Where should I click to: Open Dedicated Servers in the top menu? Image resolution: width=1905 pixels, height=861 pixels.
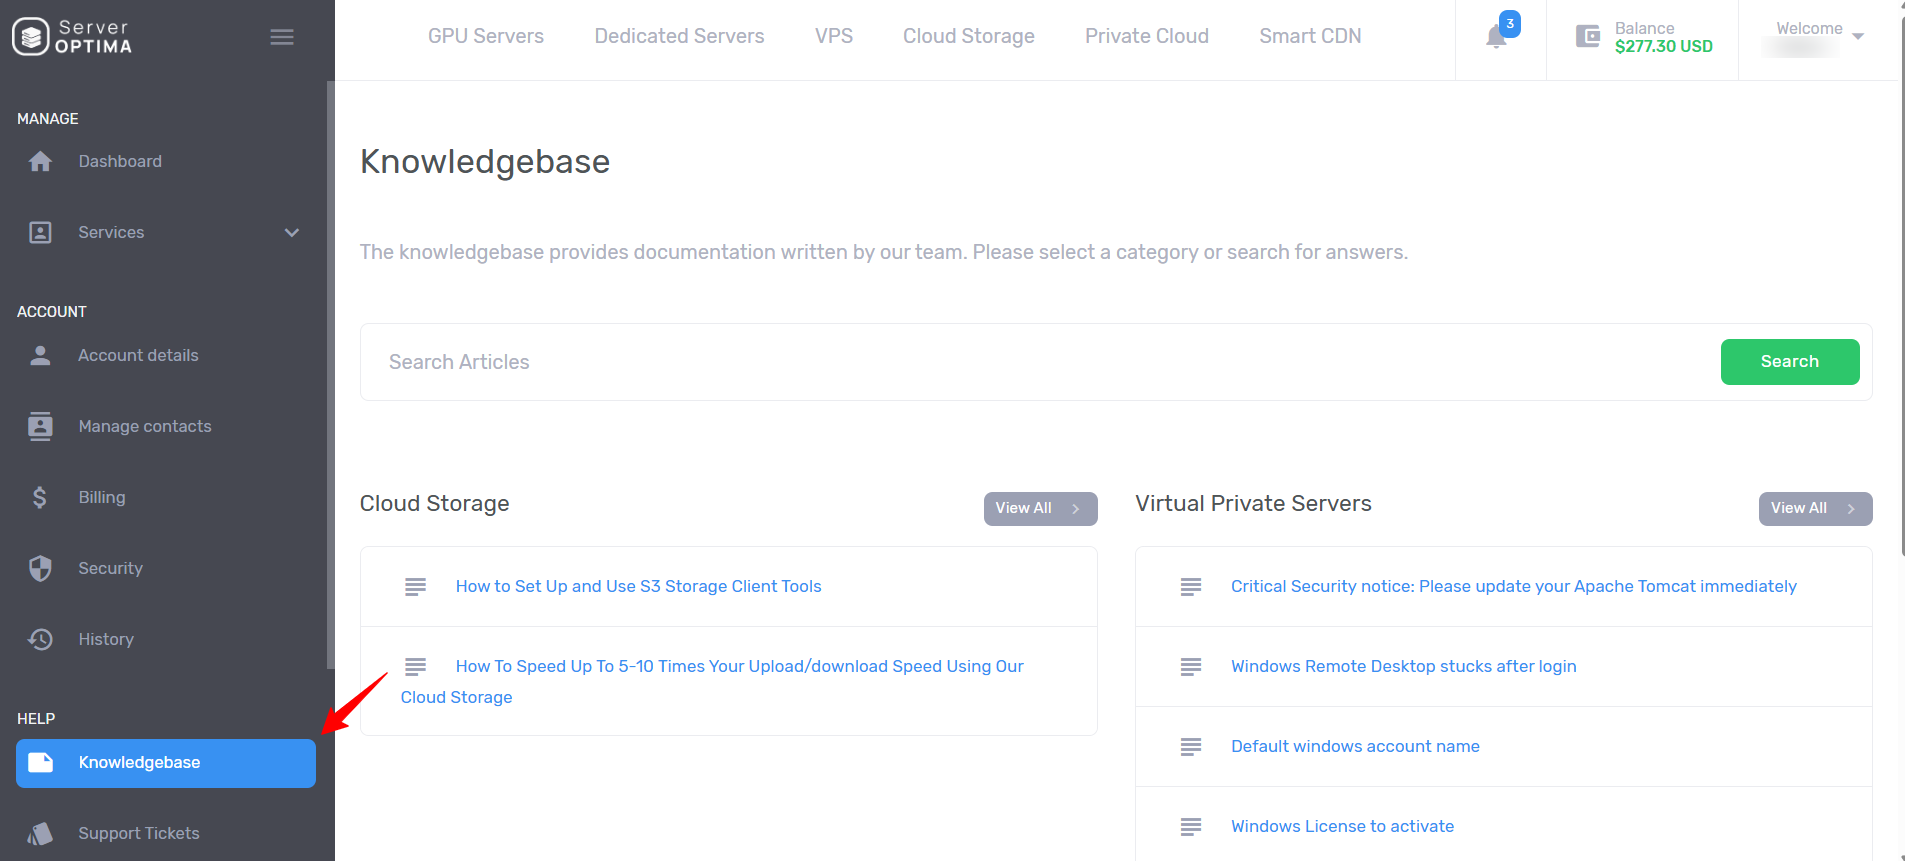(x=679, y=36)
